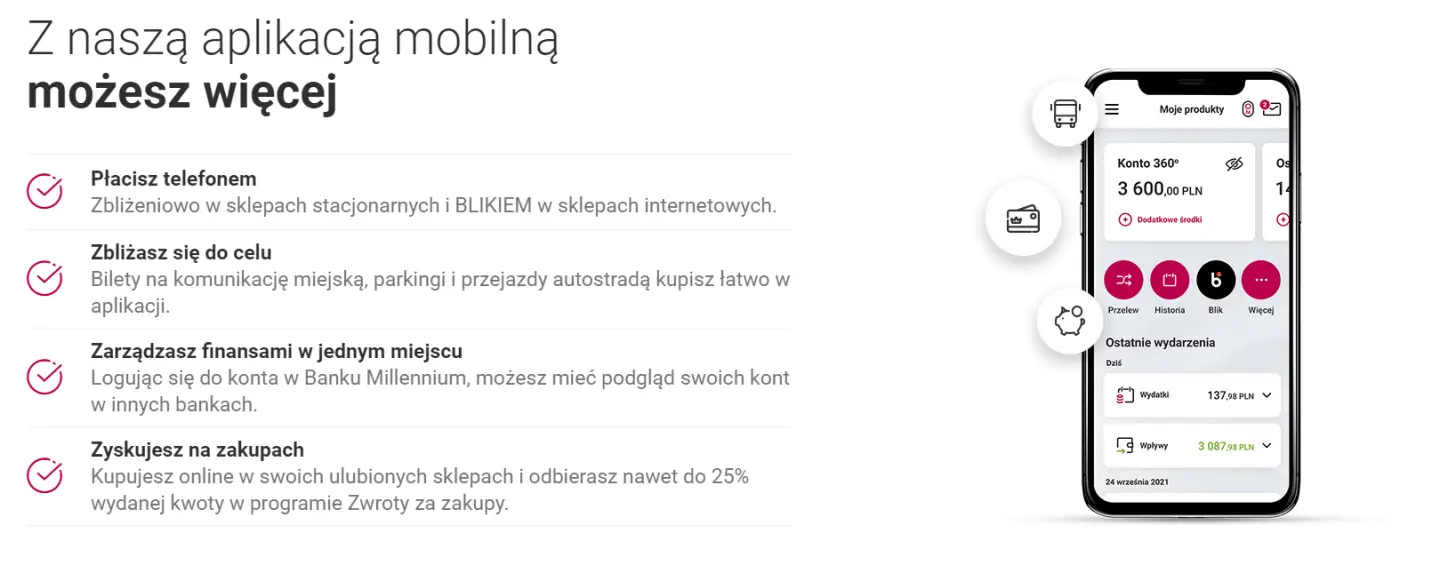Expand the Wpływy row chevron

coord(1267,446)
